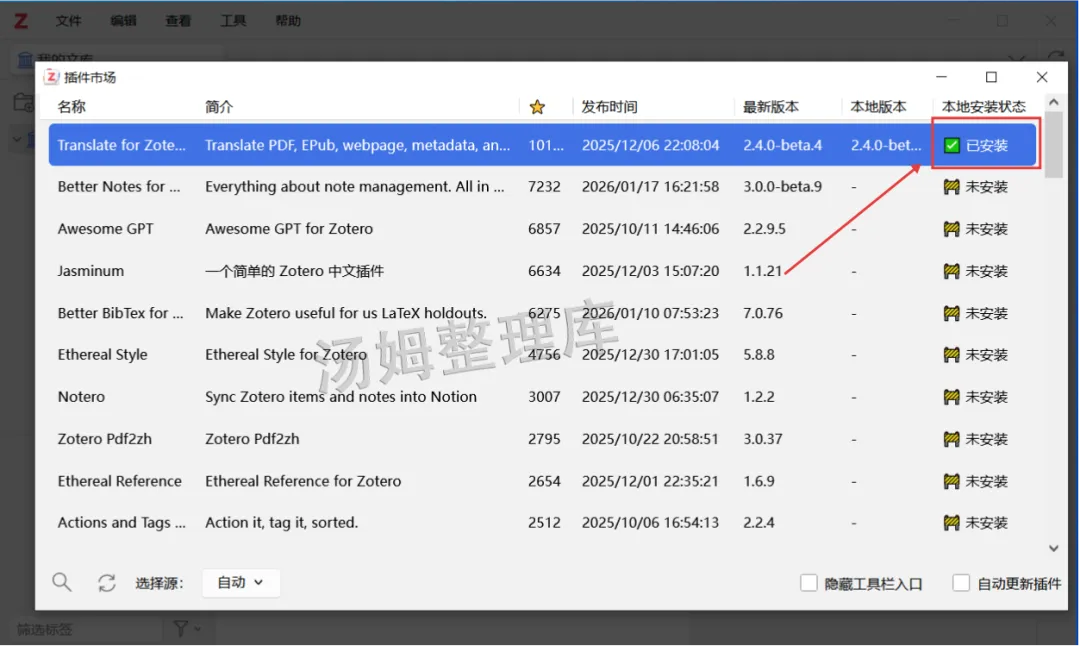Sort by the 名称 column header
Image resolution: width=1080 pixels, height=646 pixels.
coord(72,107)
